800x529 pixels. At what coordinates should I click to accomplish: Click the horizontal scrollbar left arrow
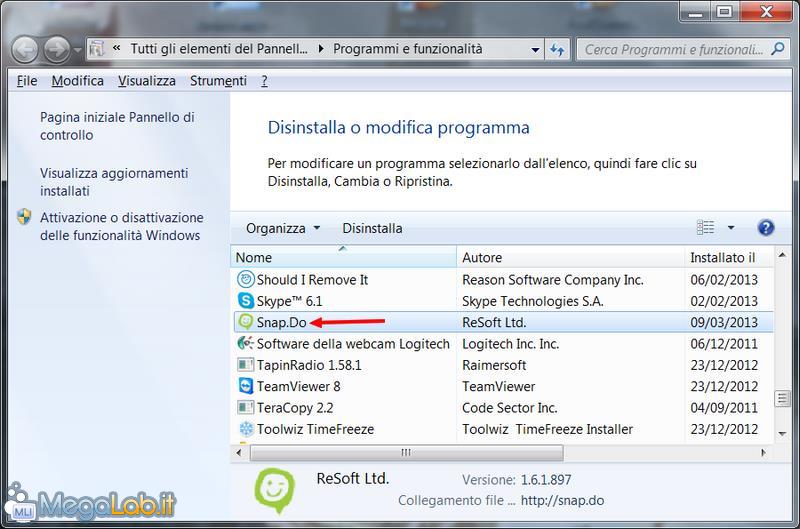click(239, 452)
